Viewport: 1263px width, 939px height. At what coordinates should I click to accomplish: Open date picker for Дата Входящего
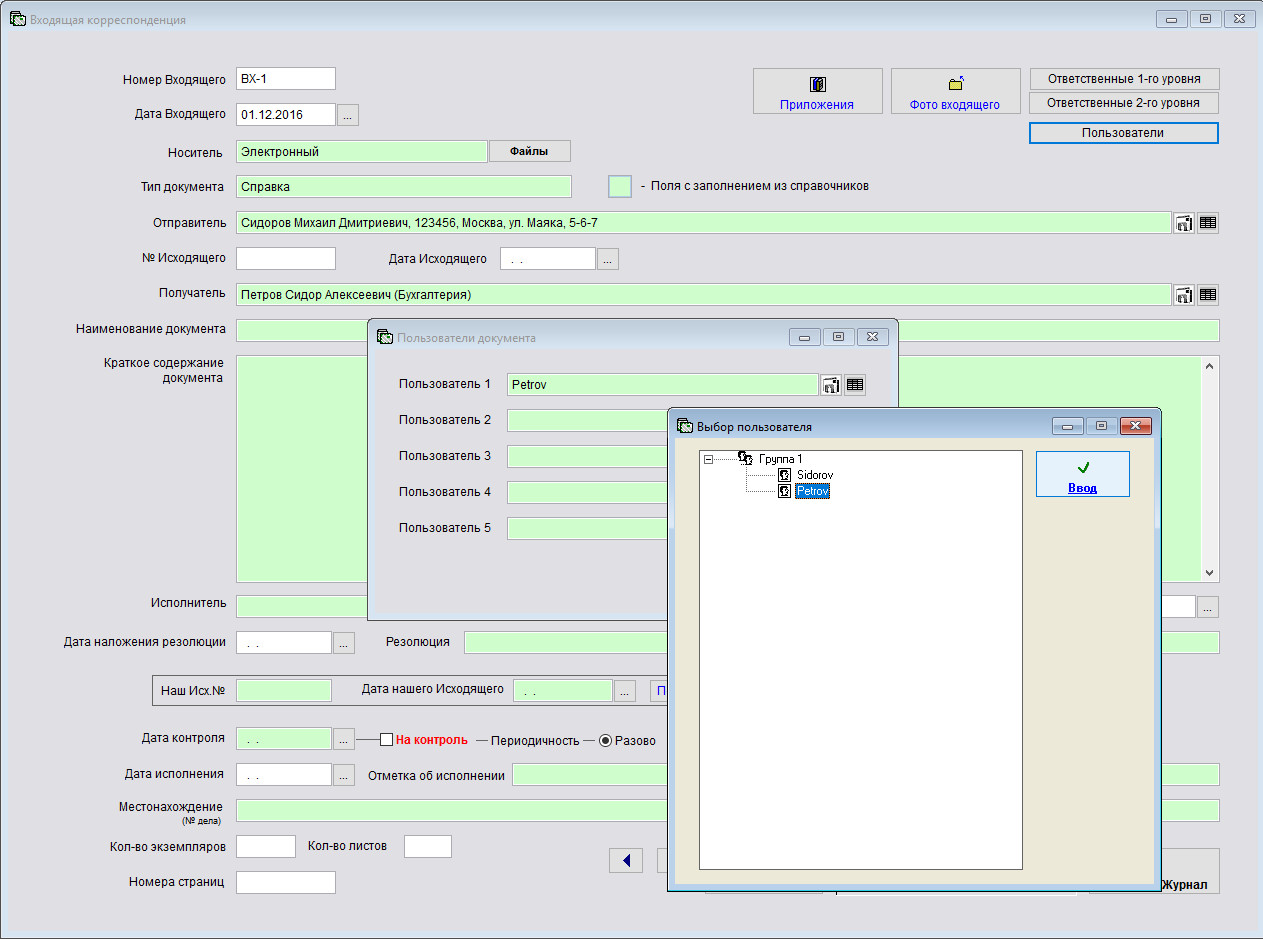pos(347,115)
